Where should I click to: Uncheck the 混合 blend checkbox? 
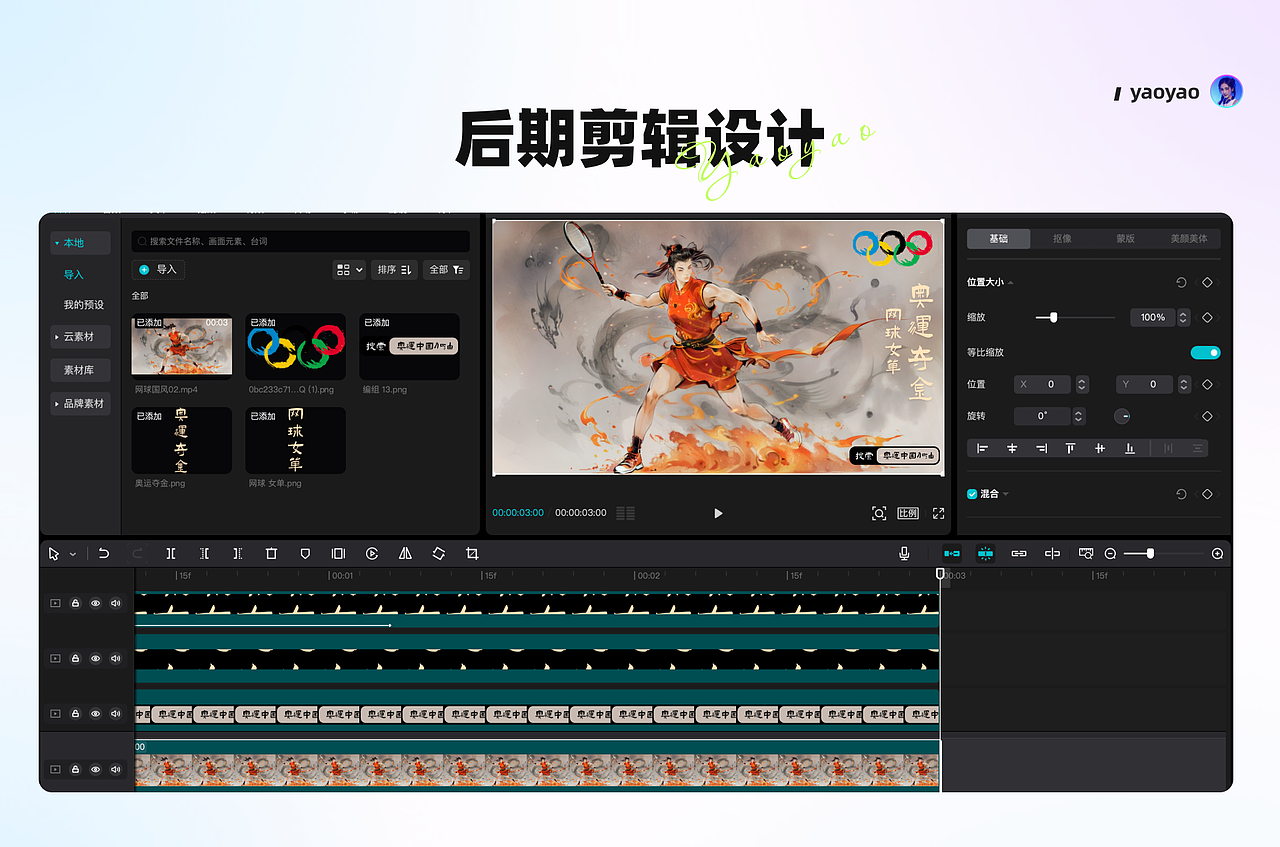point(970,493)
